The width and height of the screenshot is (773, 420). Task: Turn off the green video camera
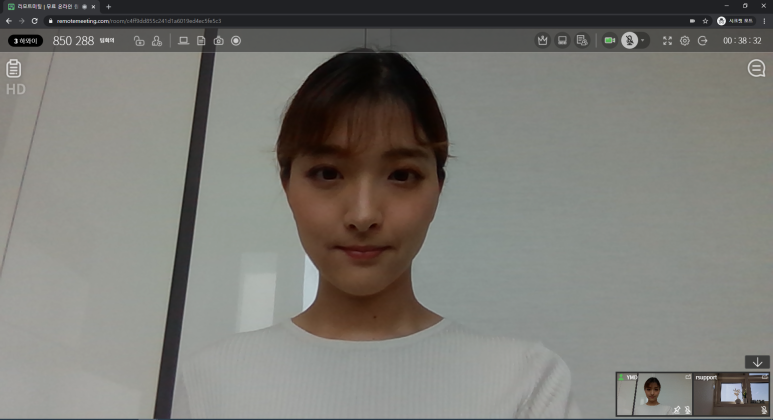tap(610, 40)
